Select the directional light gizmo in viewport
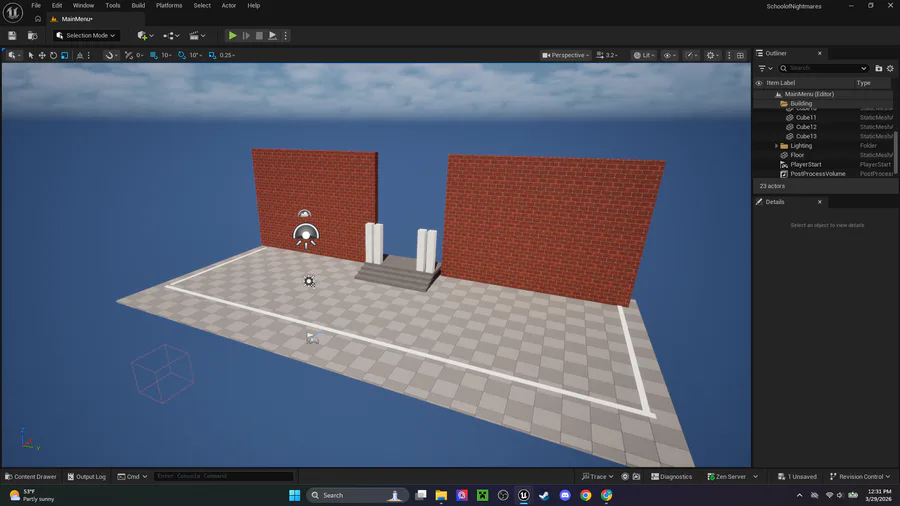The image size is (900, 506). point(306,235)
